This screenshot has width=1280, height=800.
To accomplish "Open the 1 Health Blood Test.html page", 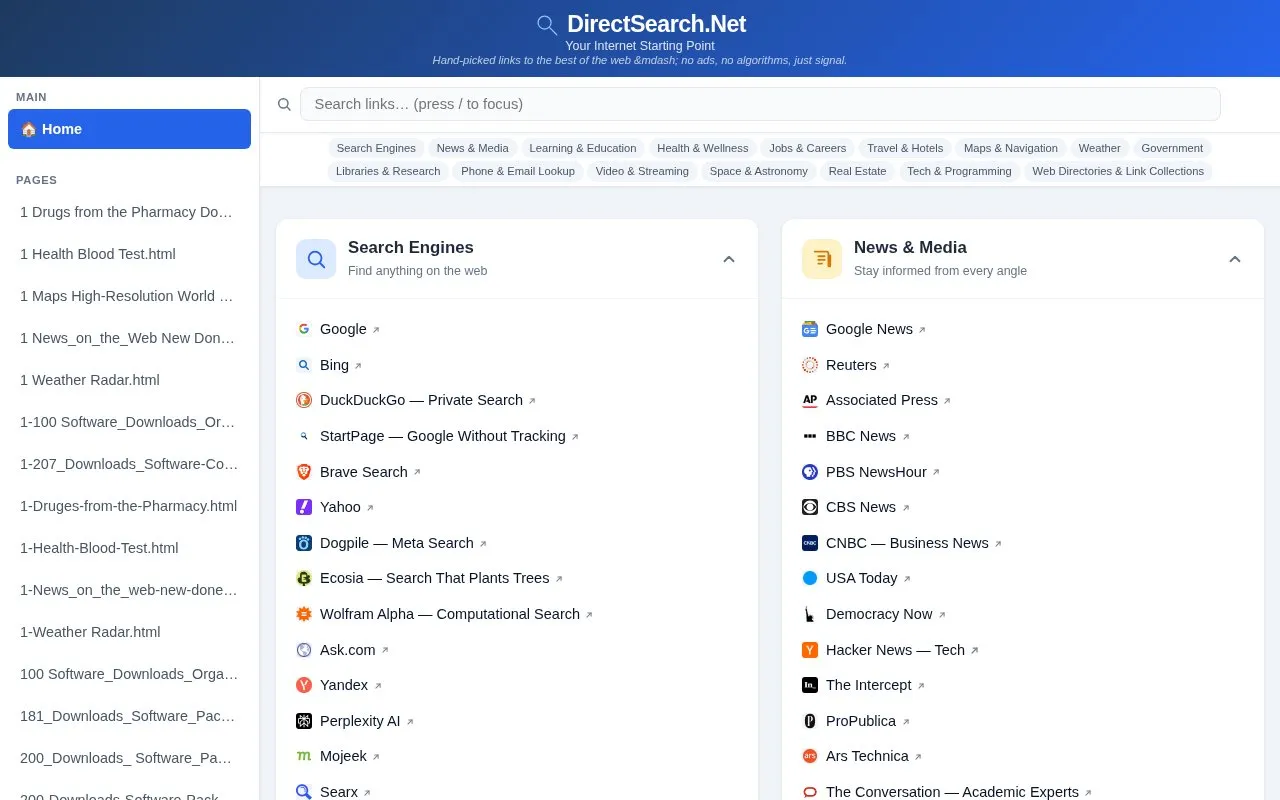I will click(129, 254).
